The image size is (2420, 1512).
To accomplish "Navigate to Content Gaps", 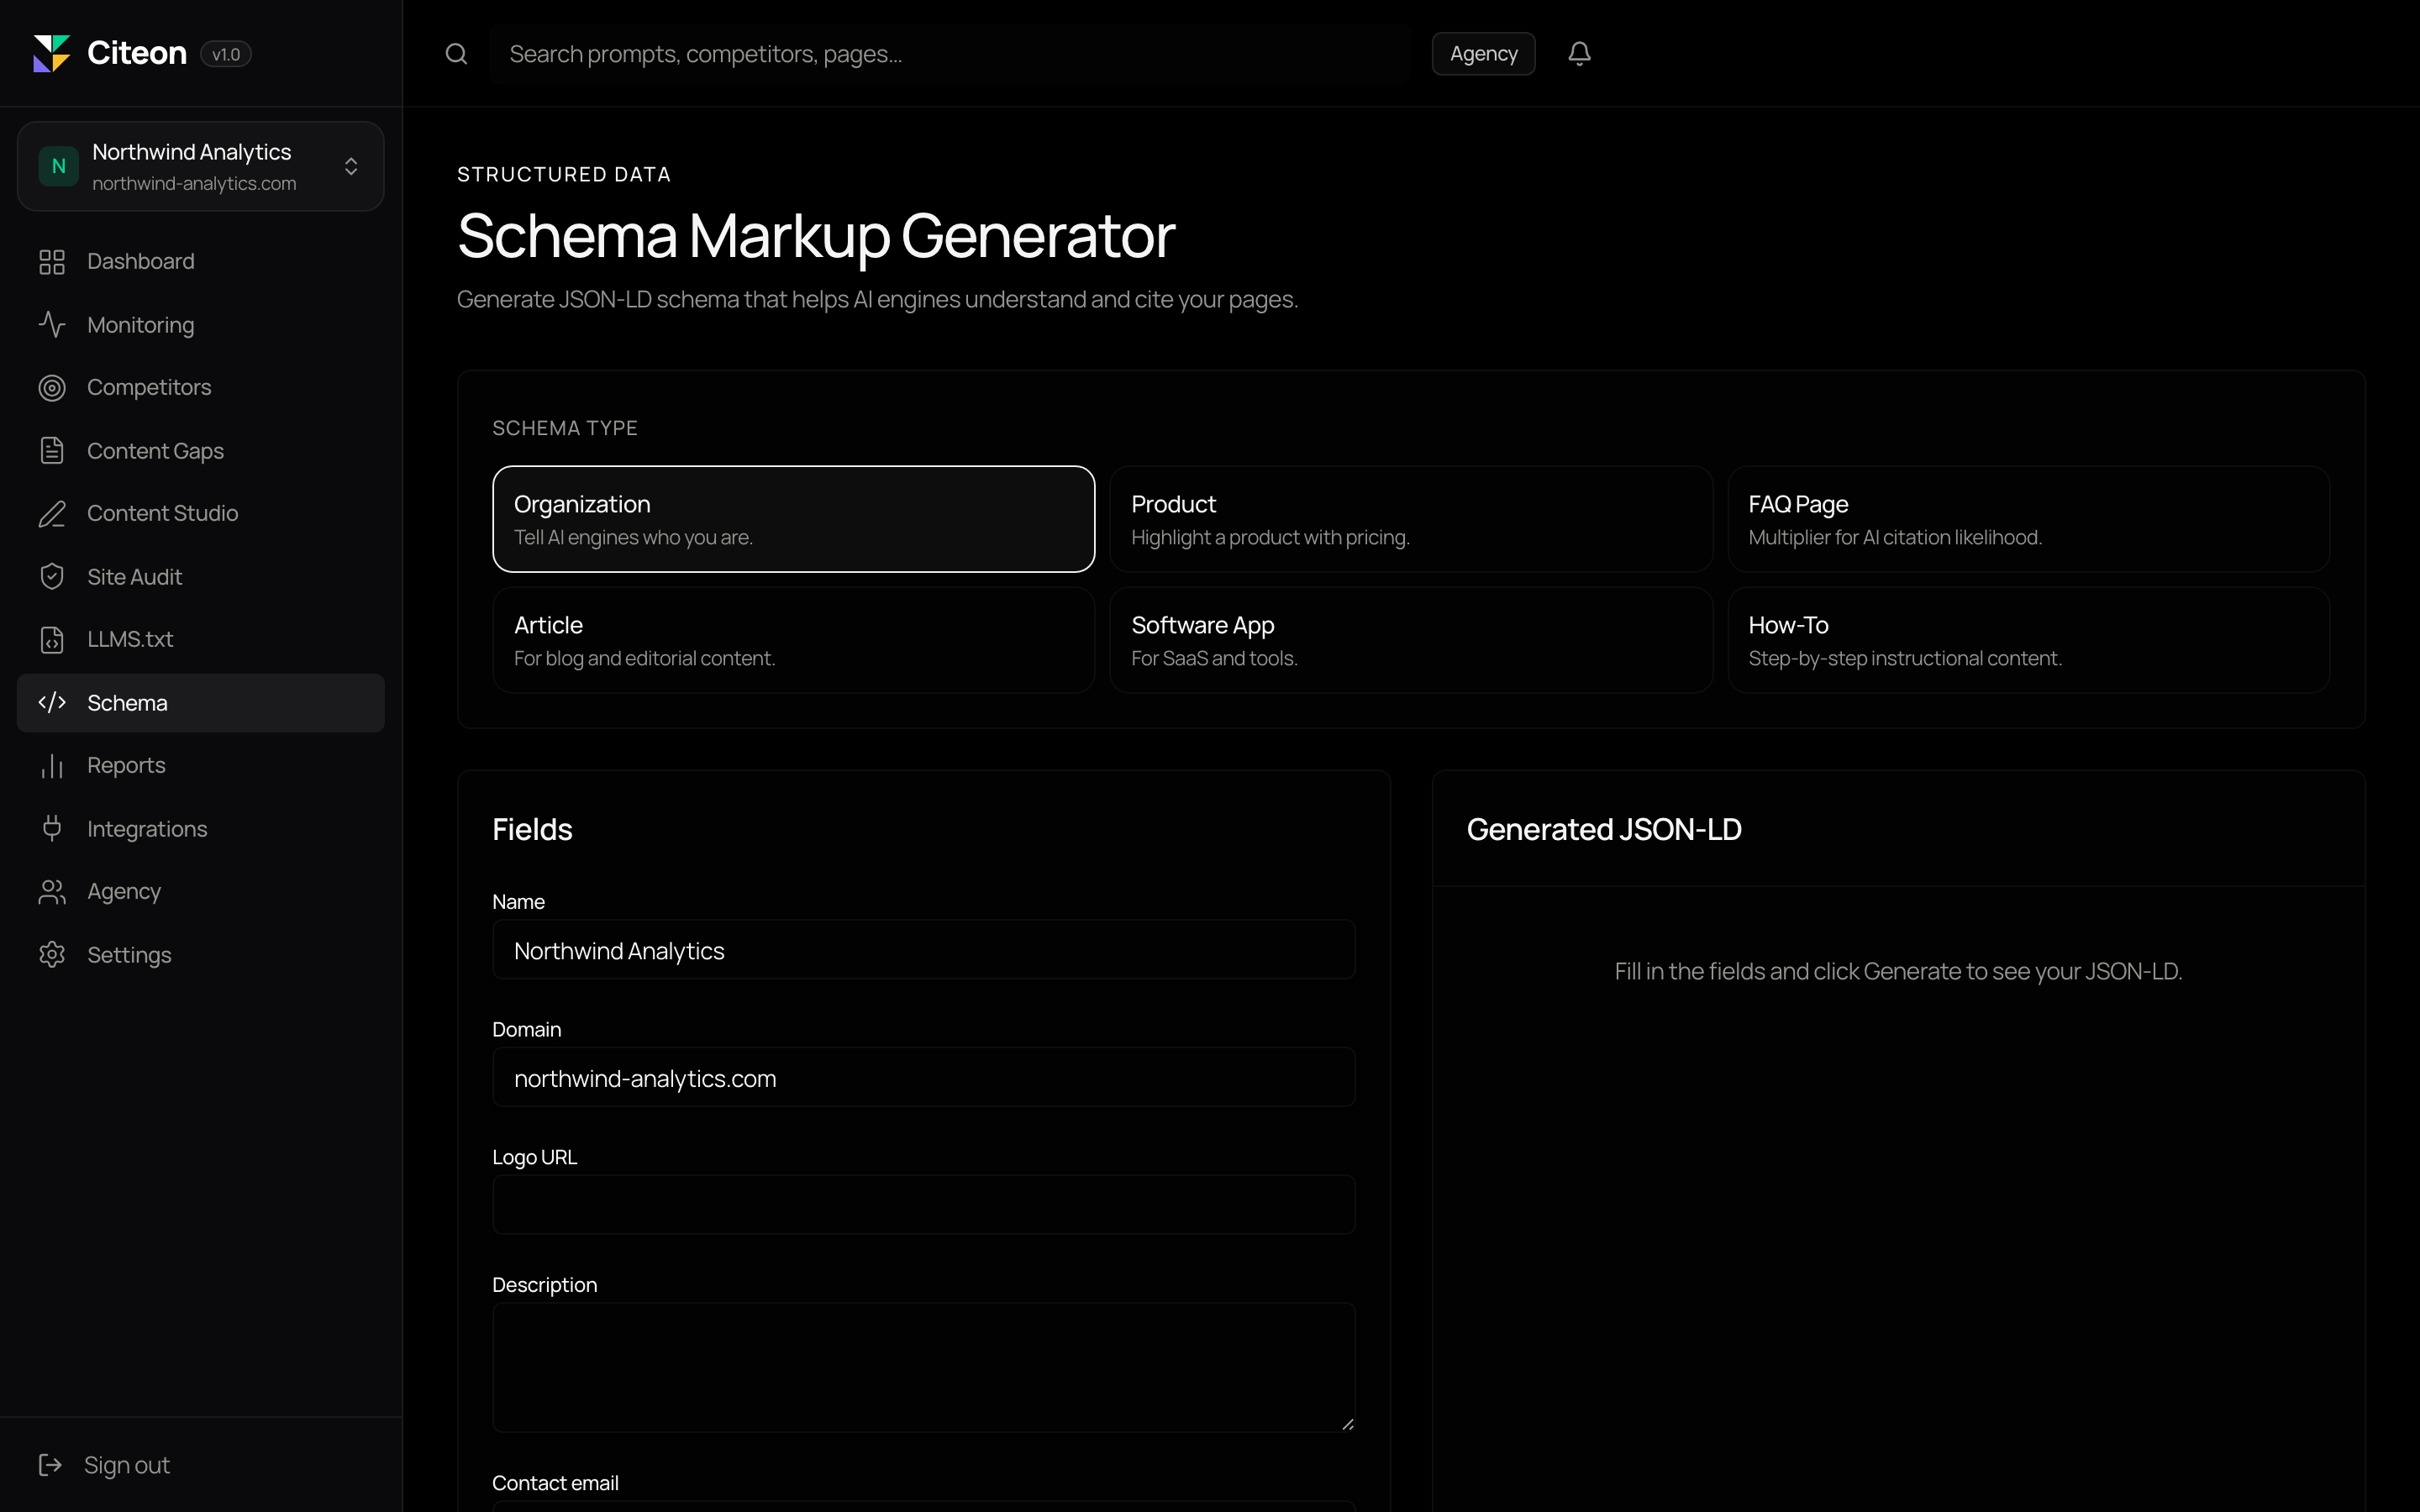I will (x=201, y=451).
